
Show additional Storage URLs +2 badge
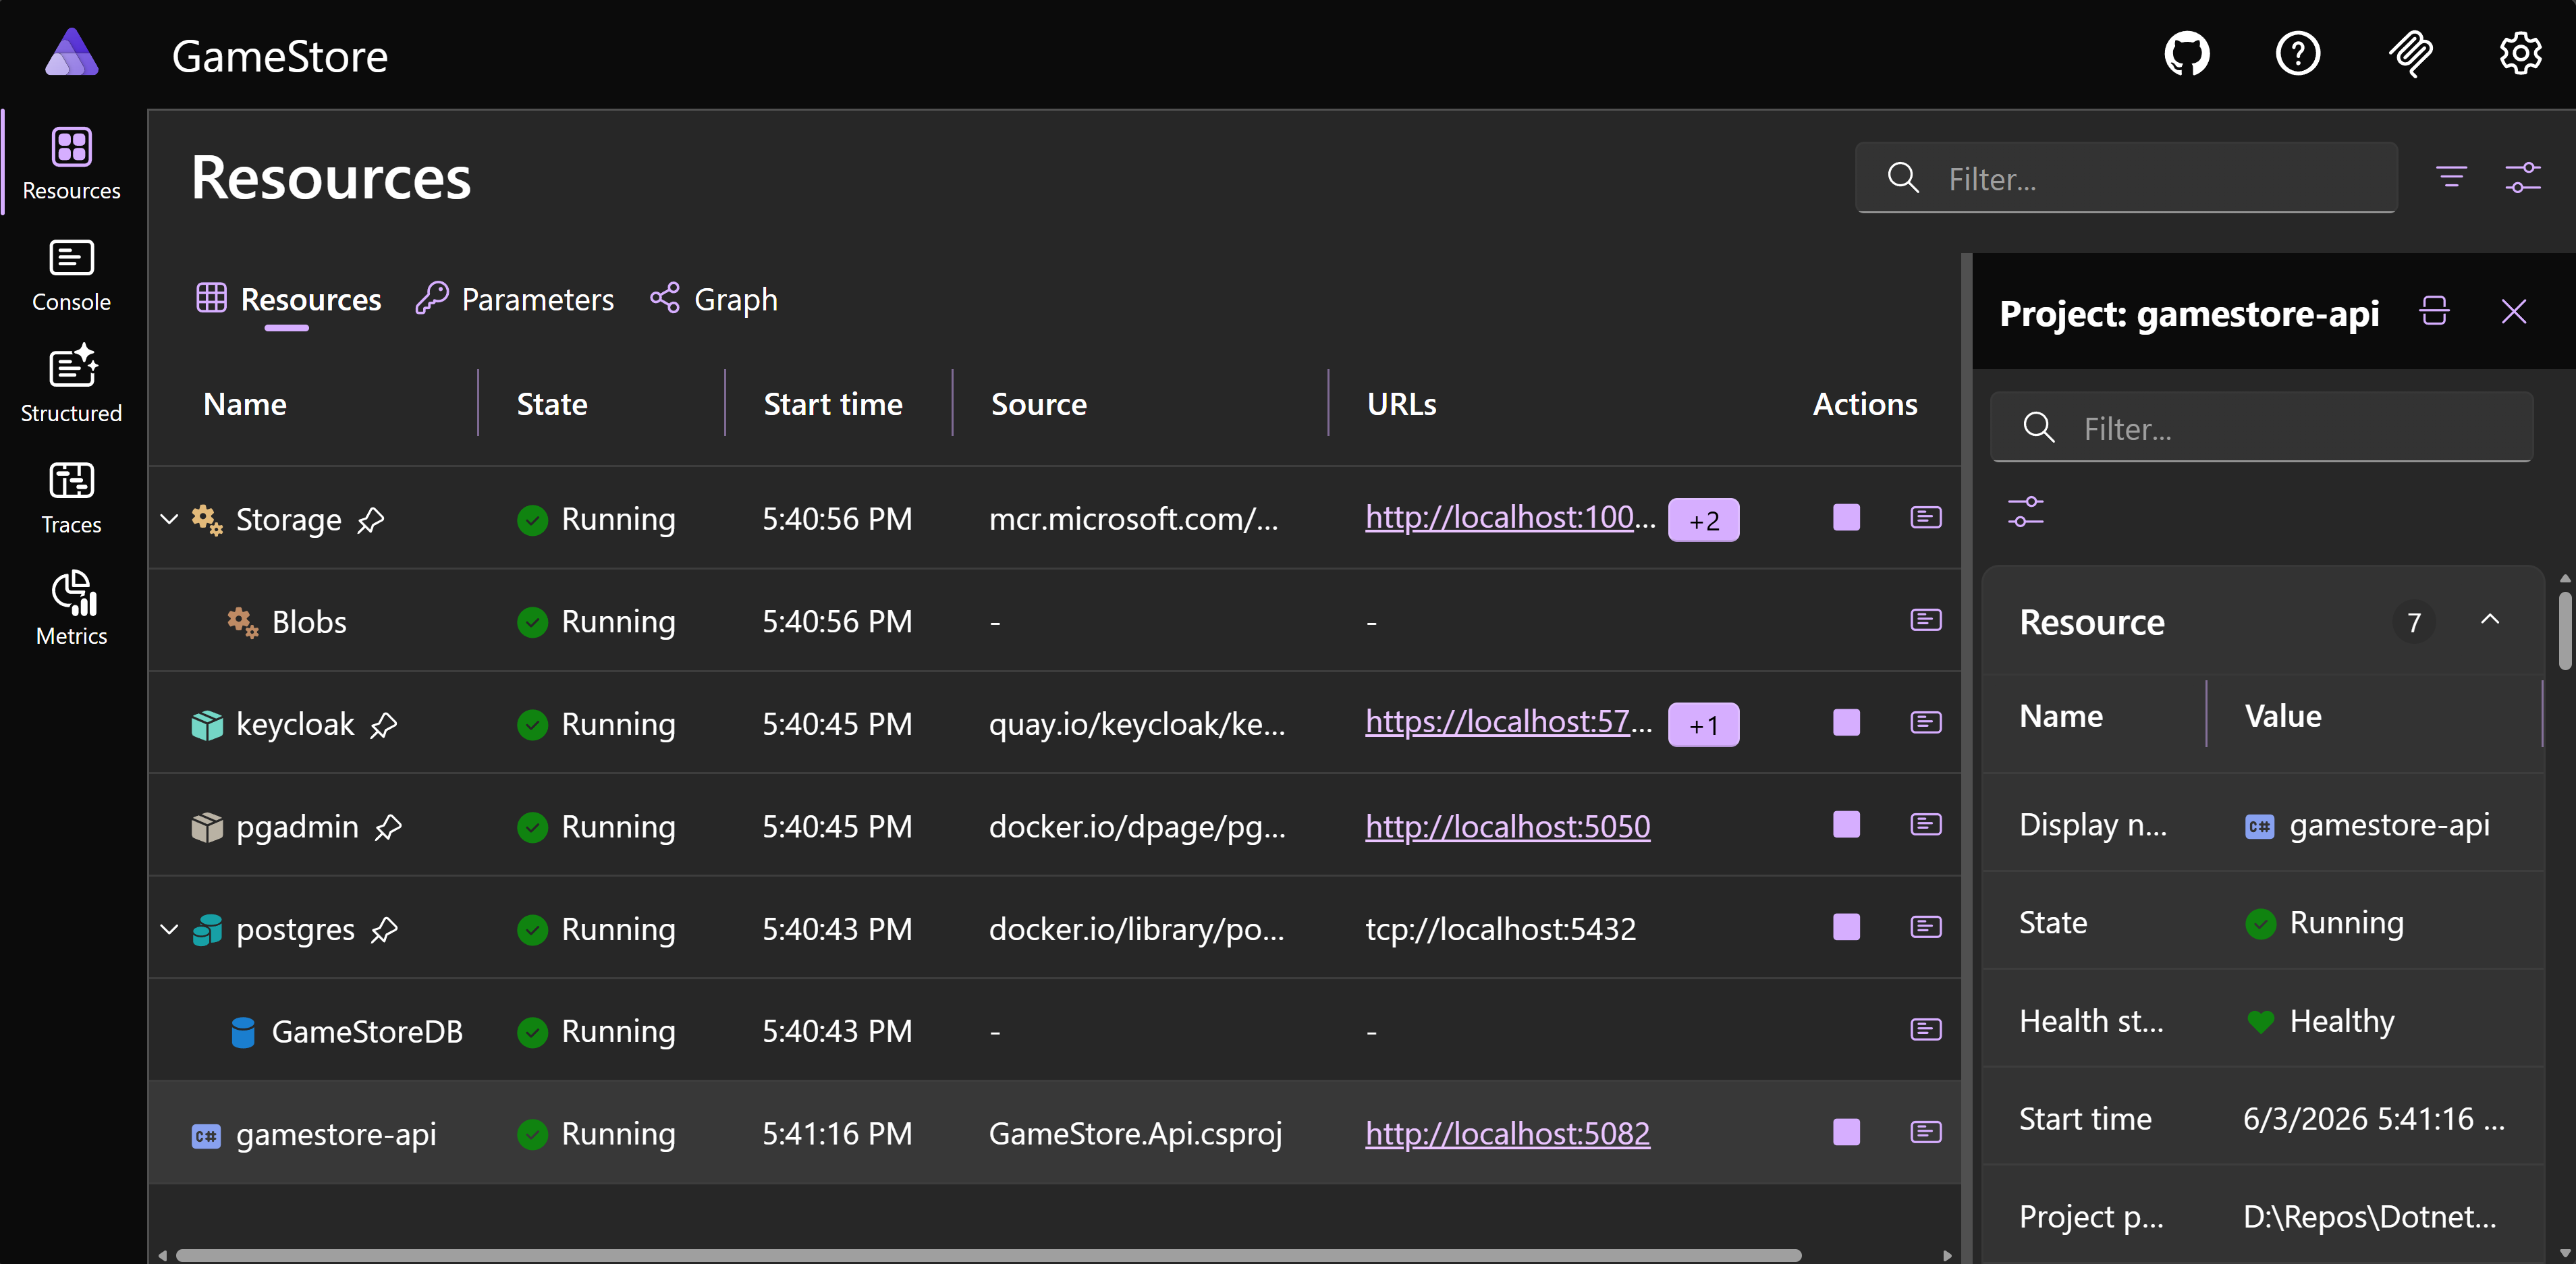pos(1703,520)
